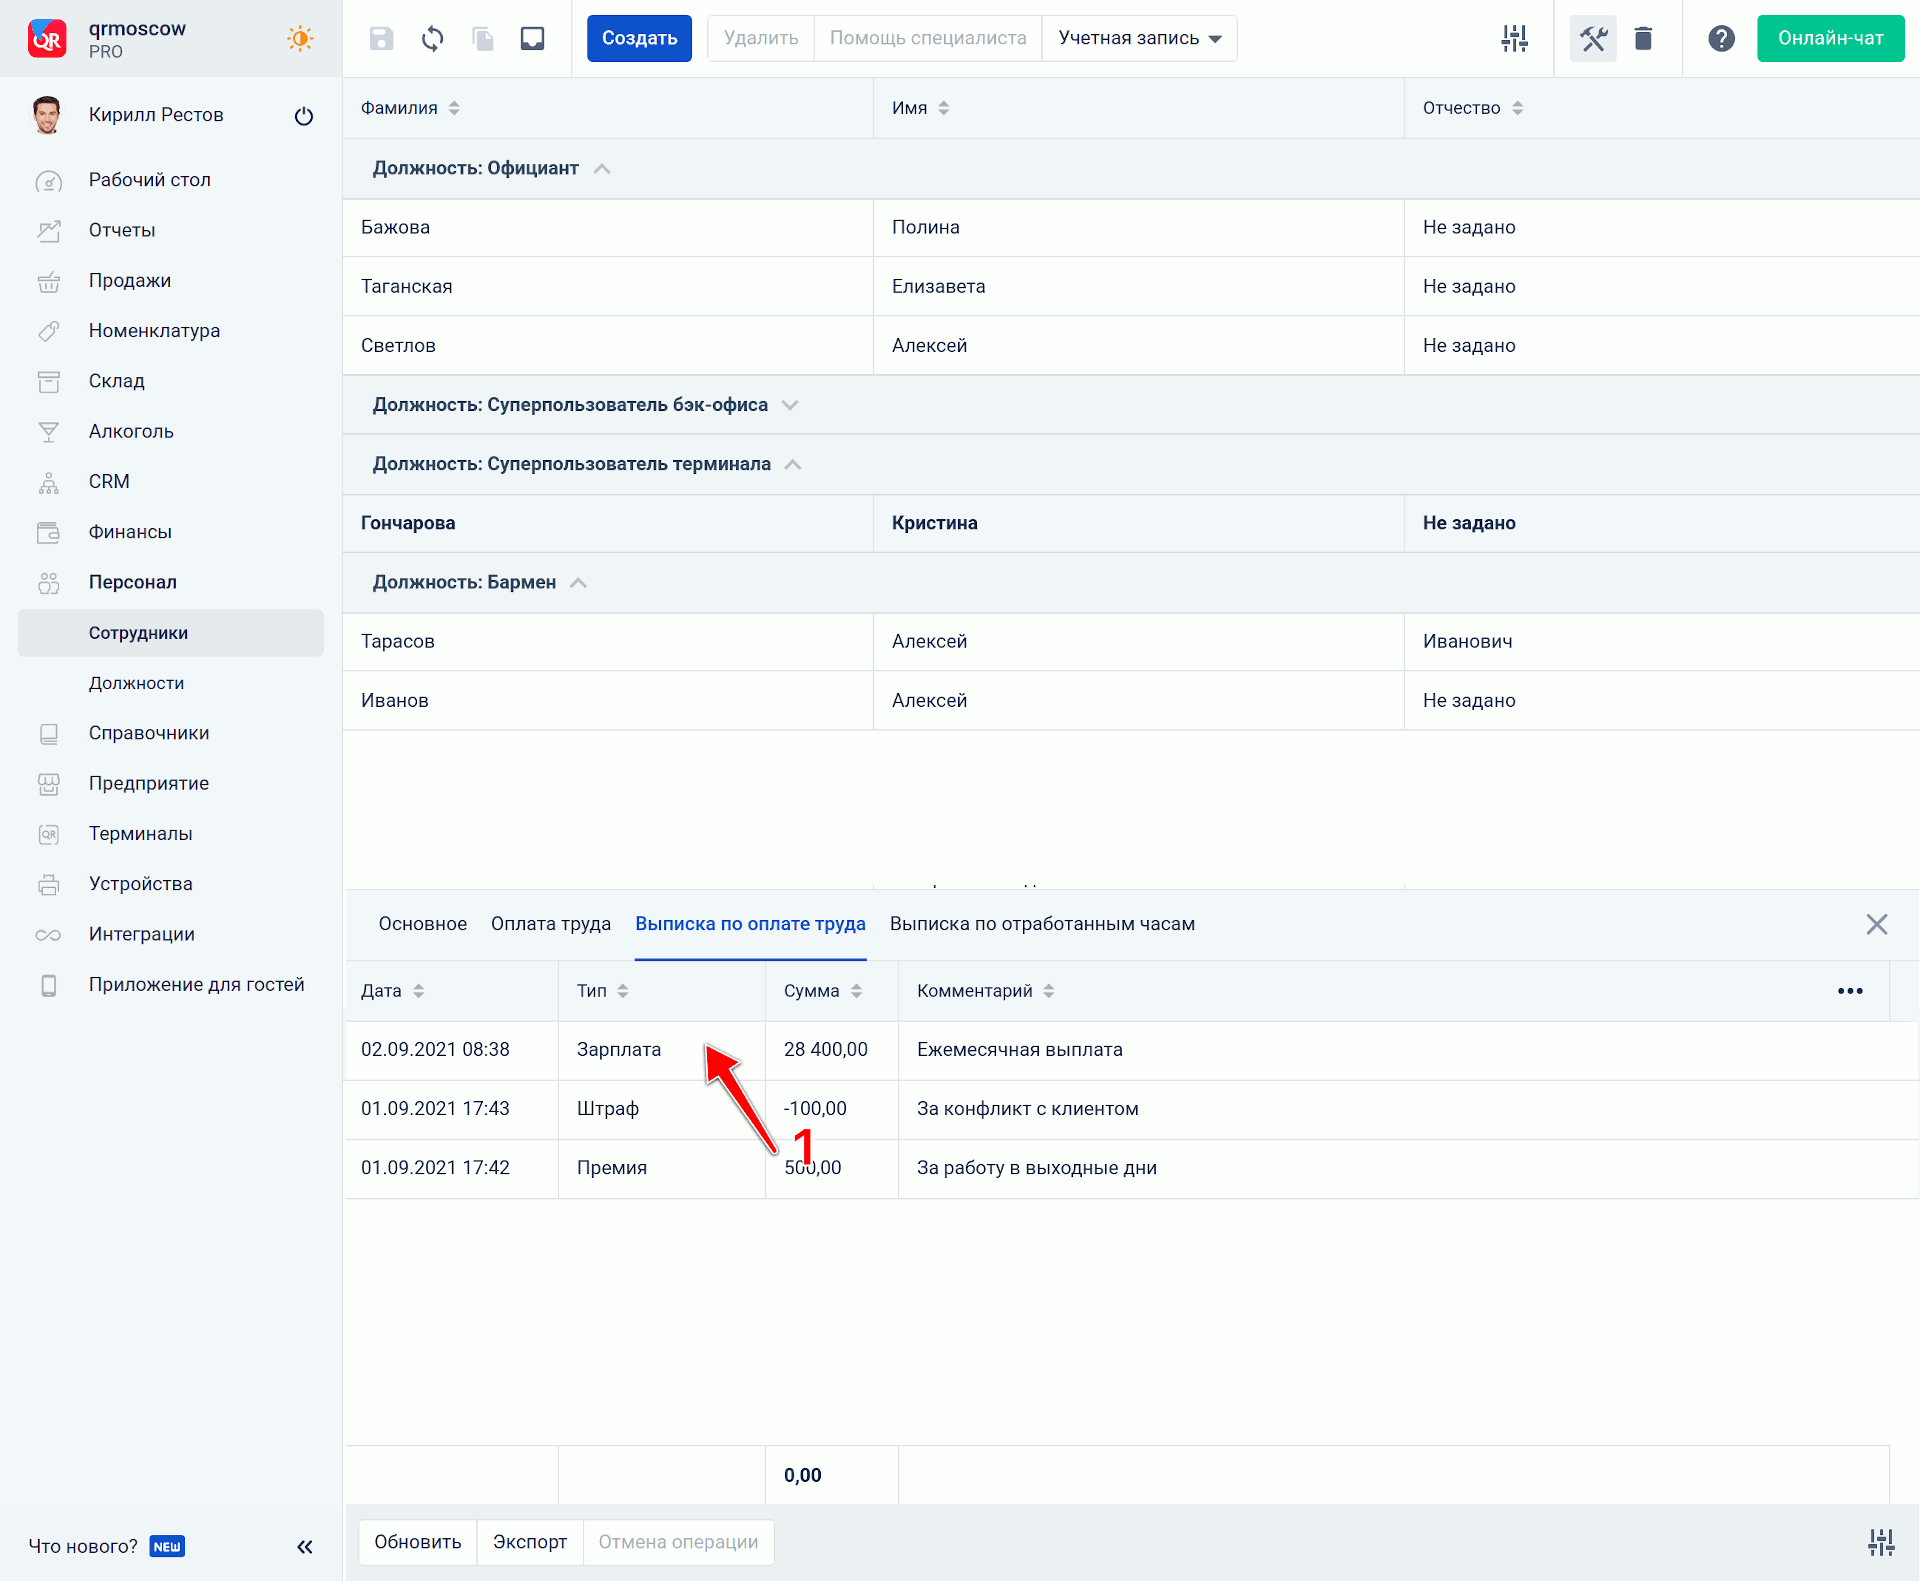
Task: Click the Предприятие store icon
Action: (49, 784)
